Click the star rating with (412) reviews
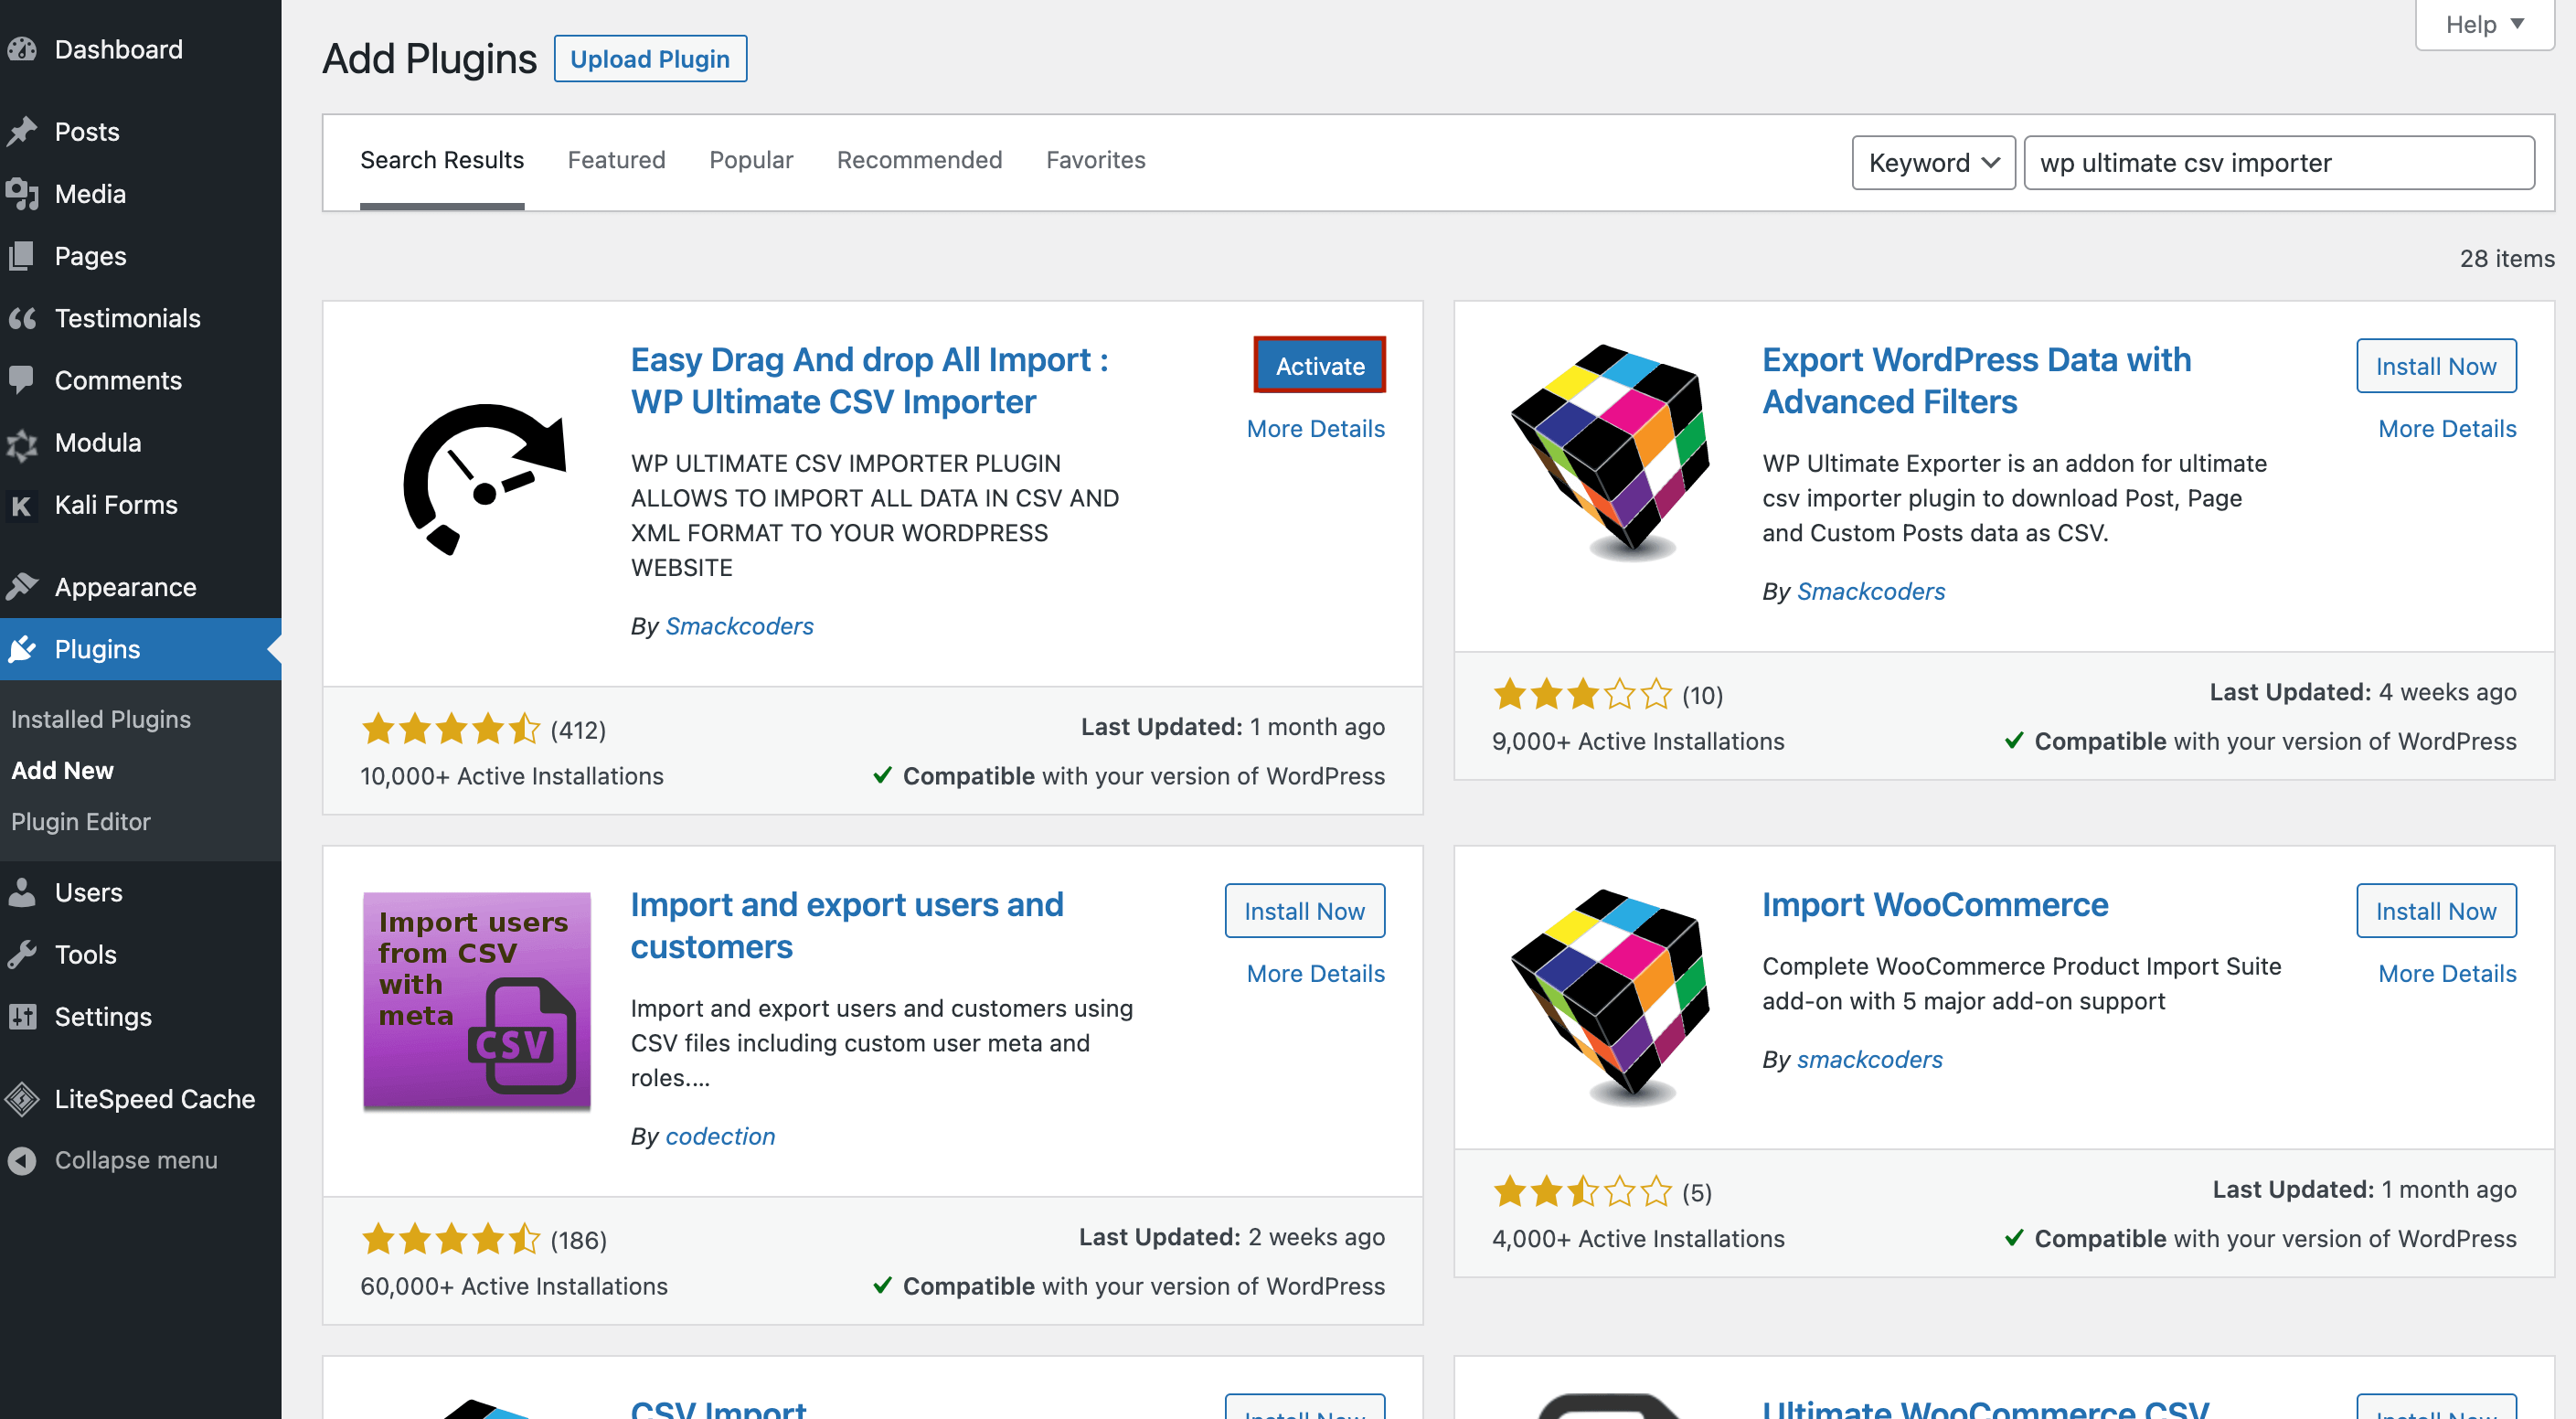This screenshot has height=1419, width=2576. pyautogui.click(x=451, y=728)
